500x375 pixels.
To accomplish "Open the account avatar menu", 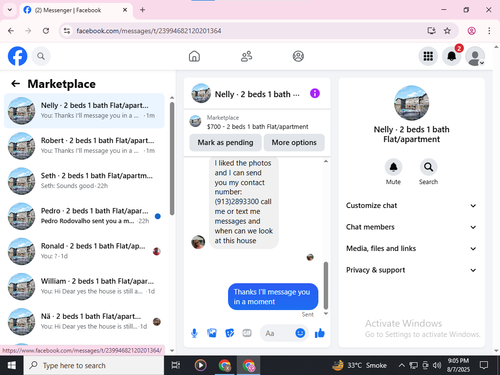I will click(x=475, y=56).
